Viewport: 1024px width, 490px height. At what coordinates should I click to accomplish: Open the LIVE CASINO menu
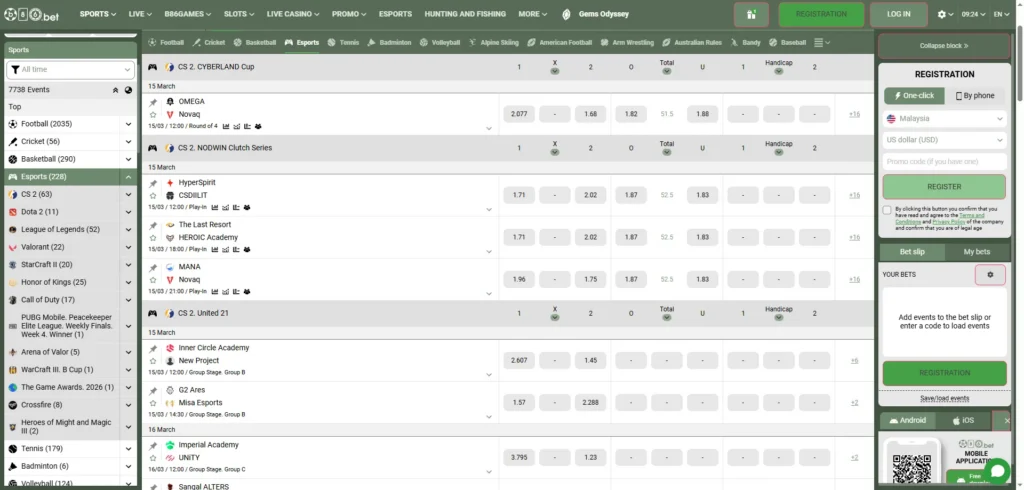coord(293,14)
